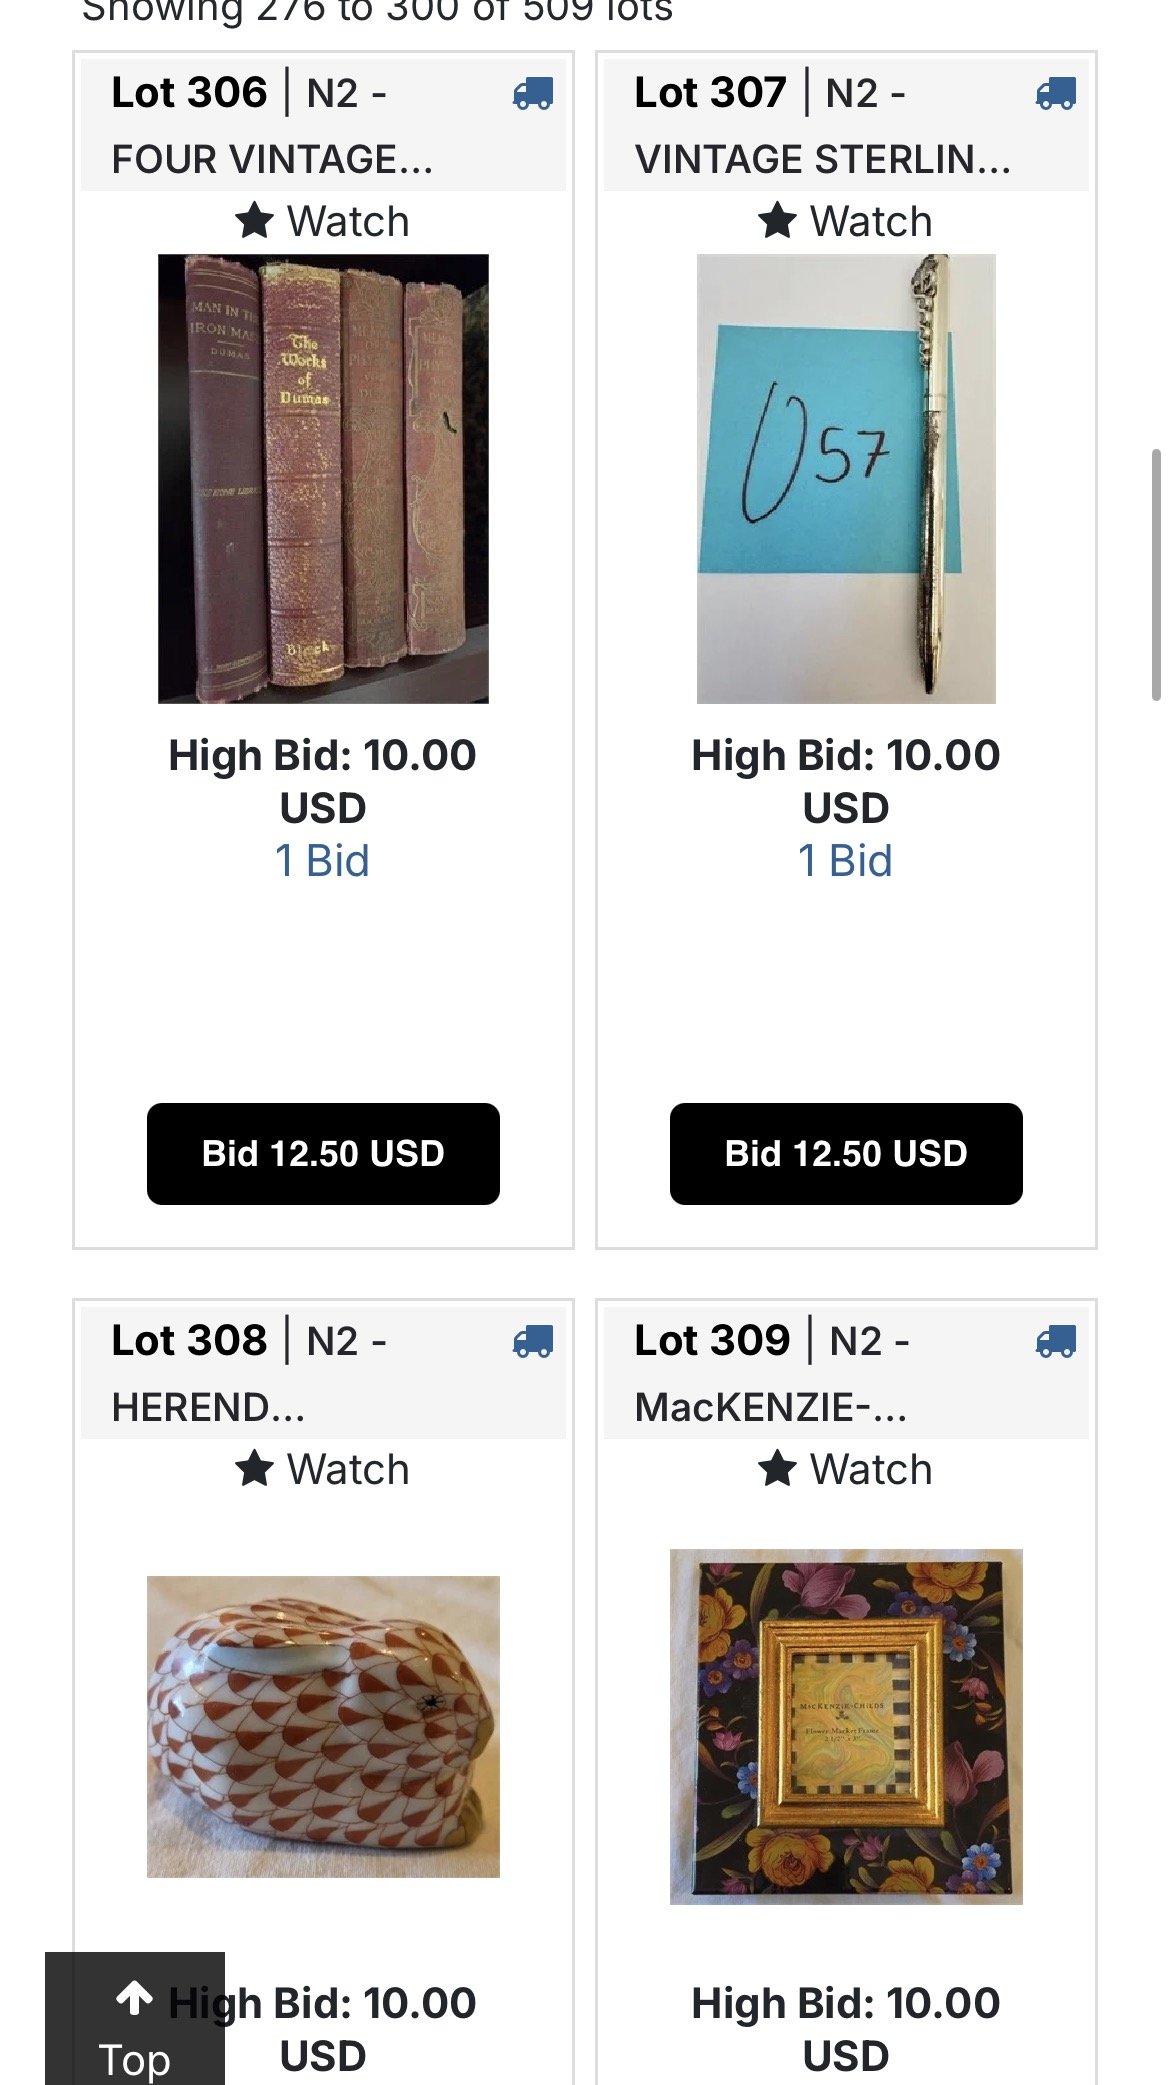Click the shipping truck icon for Lot 306
1170x2085 pixels.
point(533,94)
